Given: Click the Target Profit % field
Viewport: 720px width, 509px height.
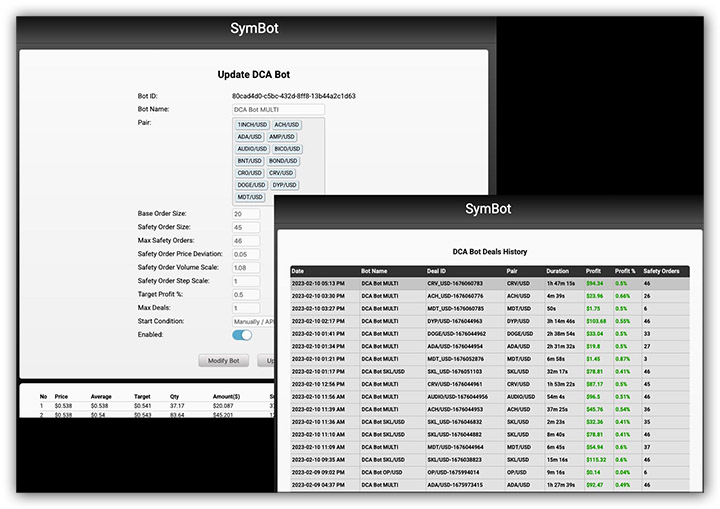Looking at the screenshot, I should tap(246, 294).
